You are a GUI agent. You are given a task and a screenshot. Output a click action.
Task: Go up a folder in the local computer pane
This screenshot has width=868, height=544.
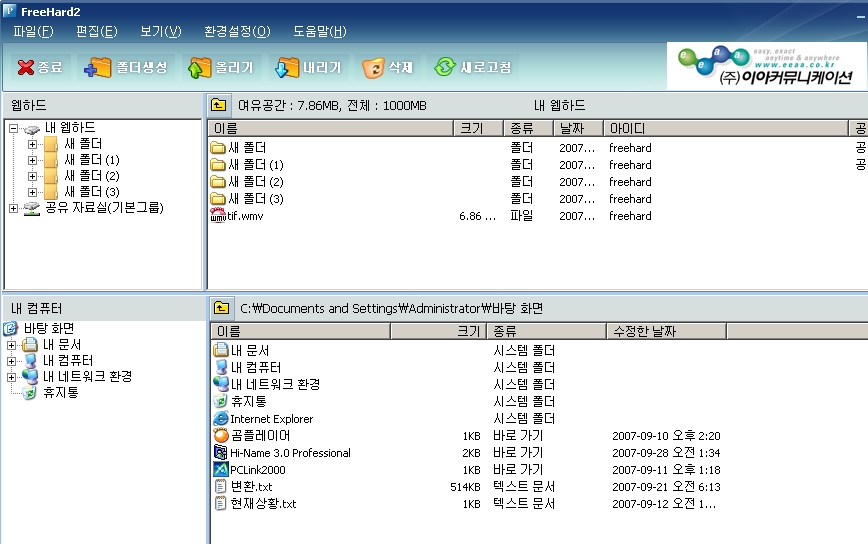221,309
